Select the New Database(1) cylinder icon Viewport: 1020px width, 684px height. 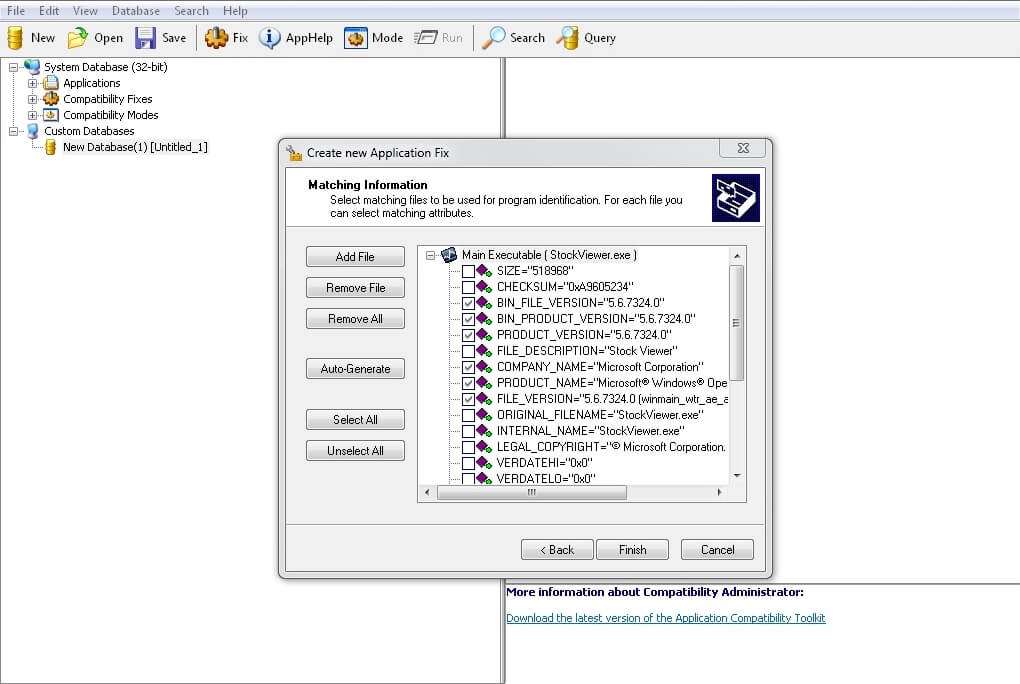click(51, 147)
